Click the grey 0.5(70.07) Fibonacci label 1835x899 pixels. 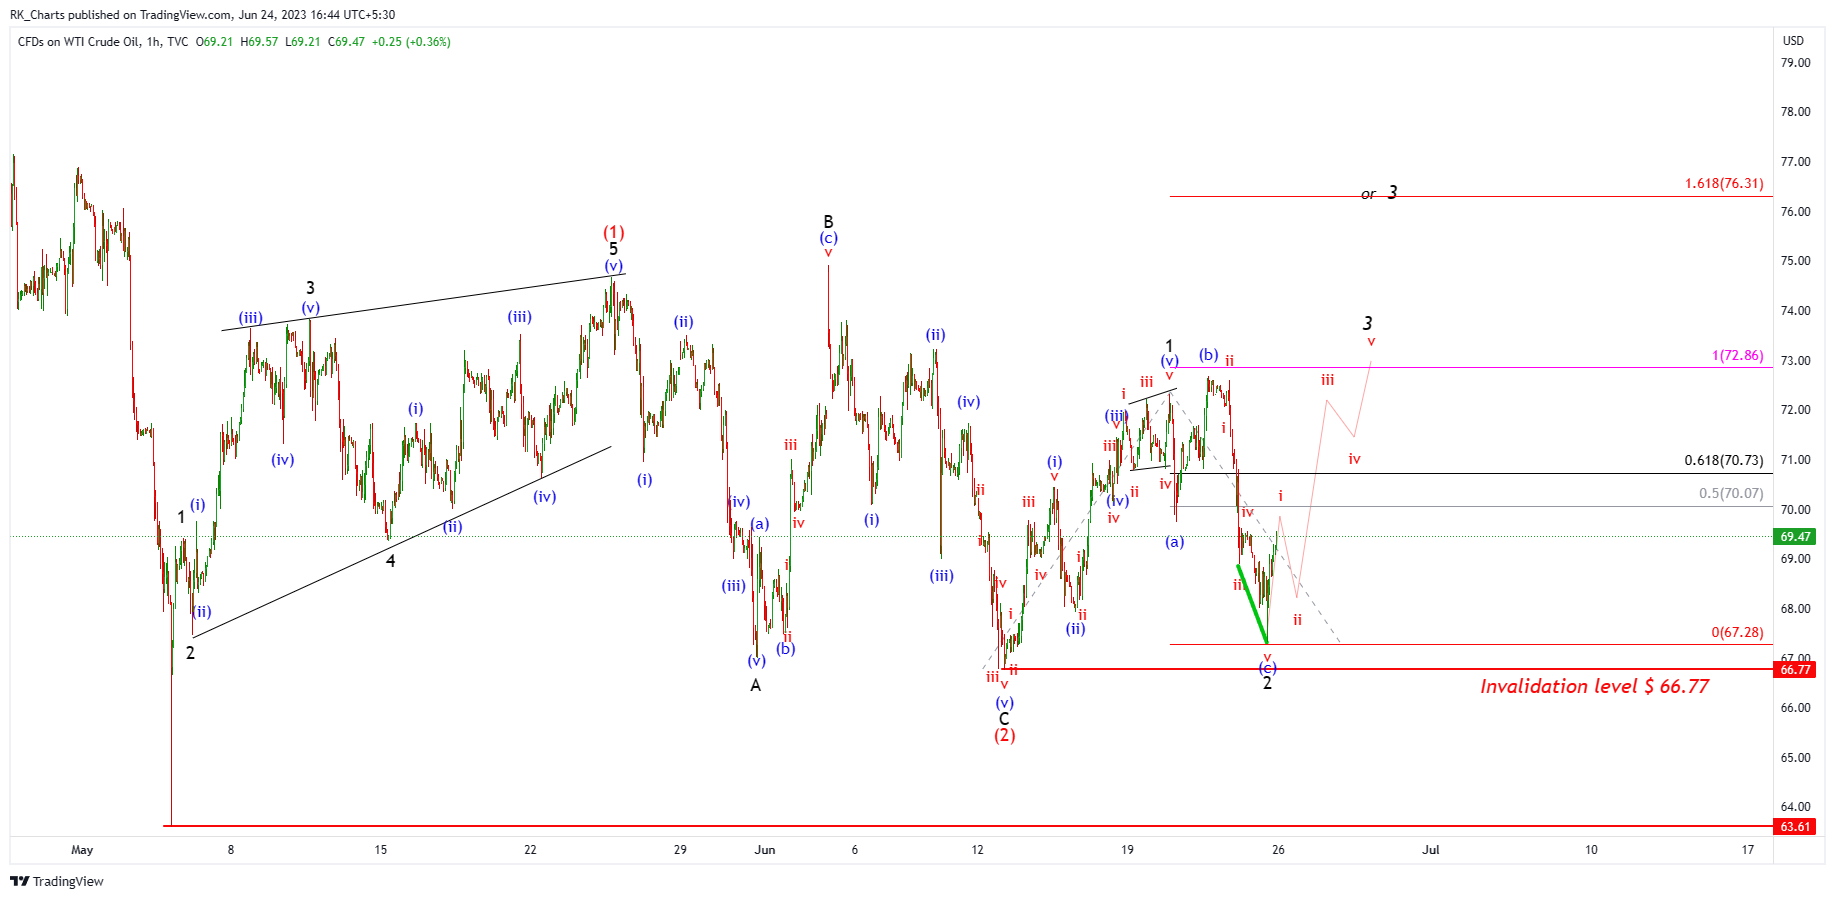(1731, 494)
